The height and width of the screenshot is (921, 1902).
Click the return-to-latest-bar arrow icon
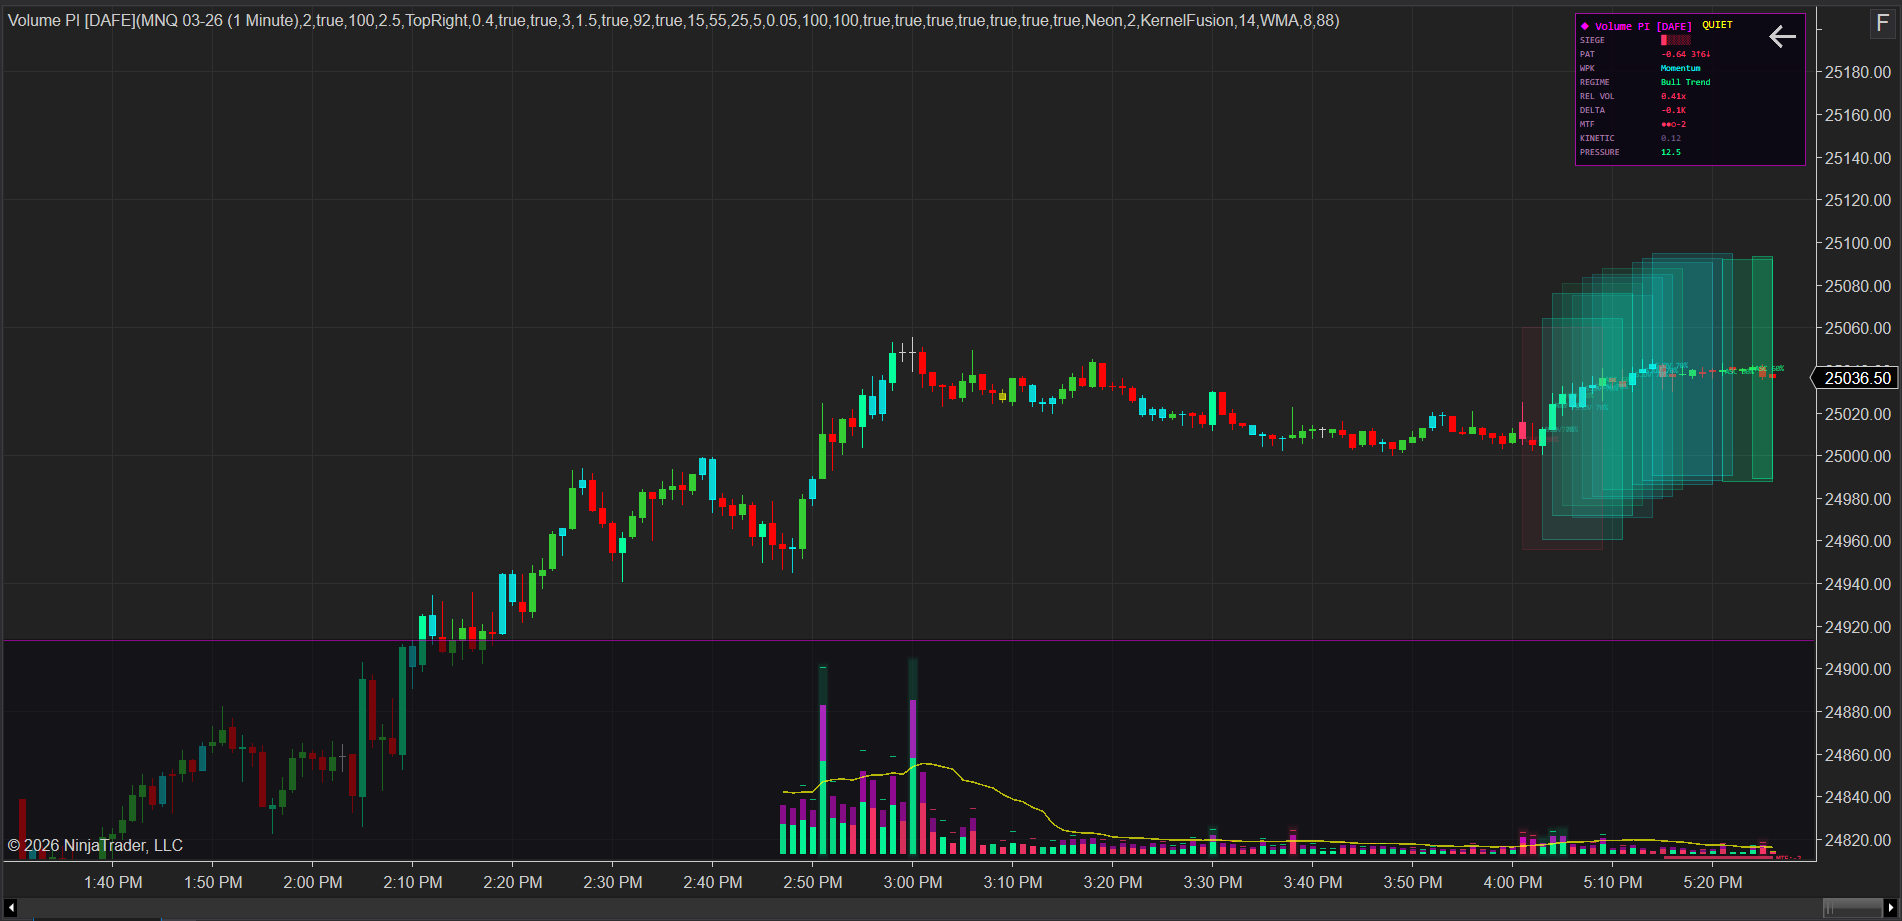tap(1782, 37)
